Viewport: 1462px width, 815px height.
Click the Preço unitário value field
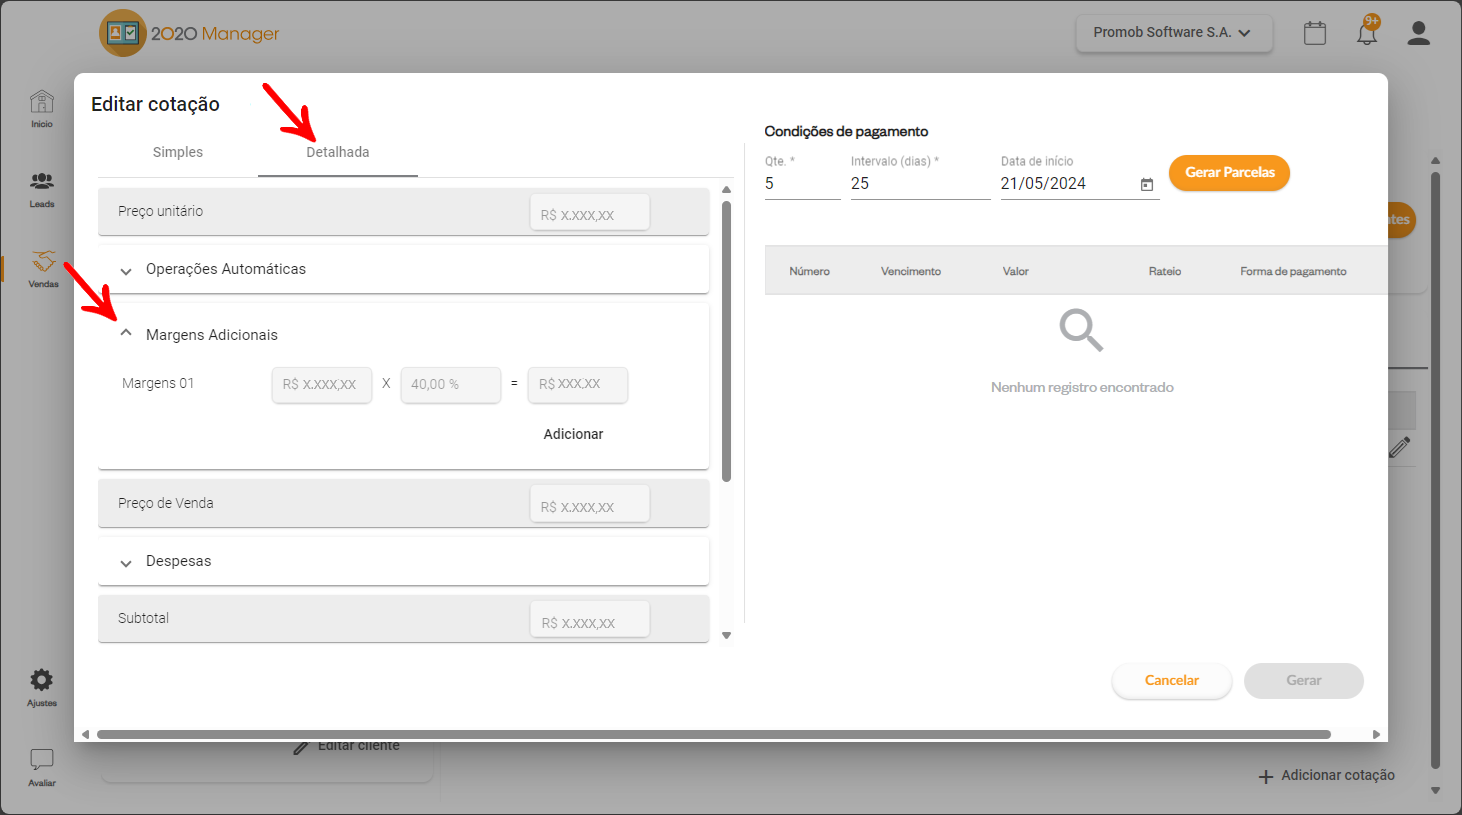point(590,212)
